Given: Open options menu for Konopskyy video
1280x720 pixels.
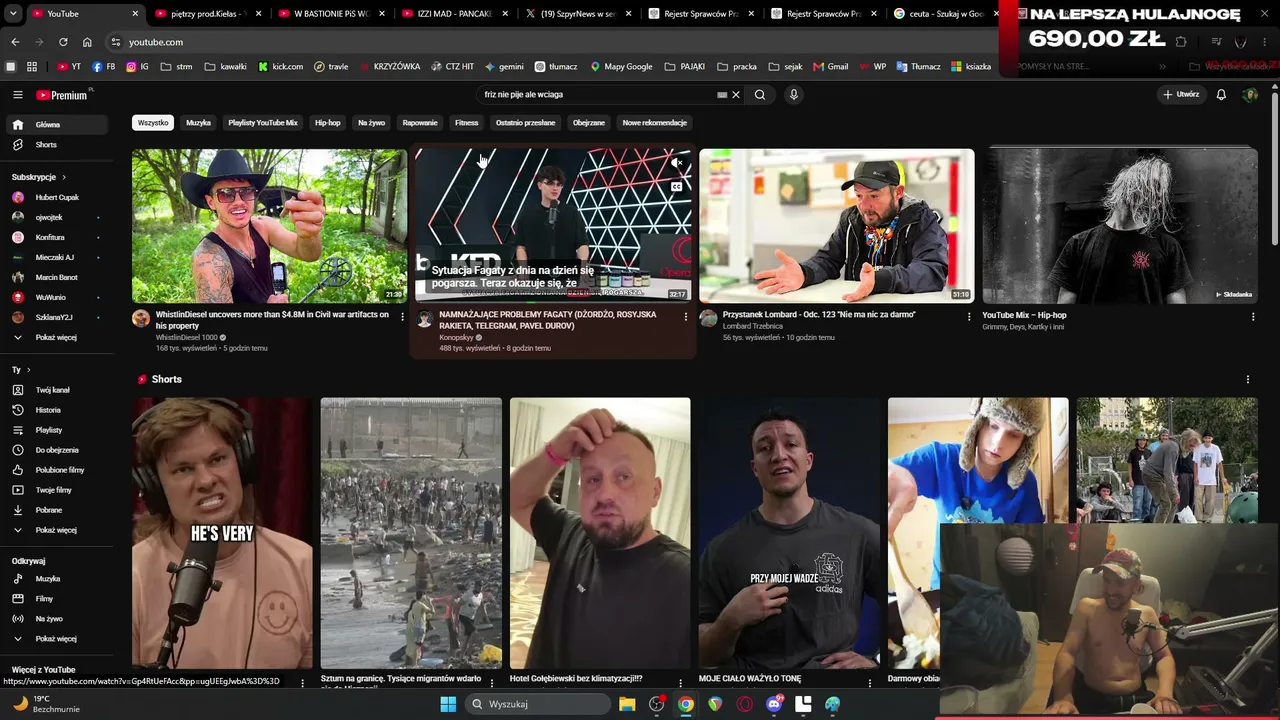Looking at the screenshot, I should coord(685,317).
